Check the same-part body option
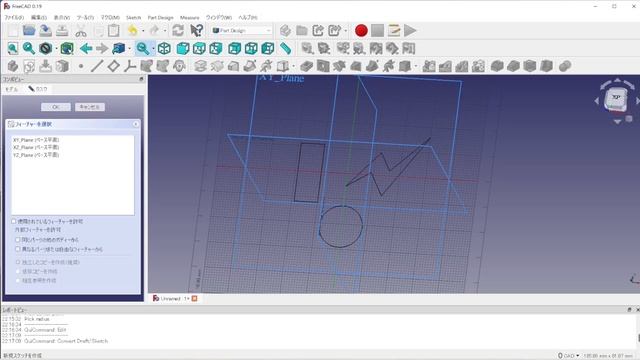This screenshot has height=360, width=640. 18,240
